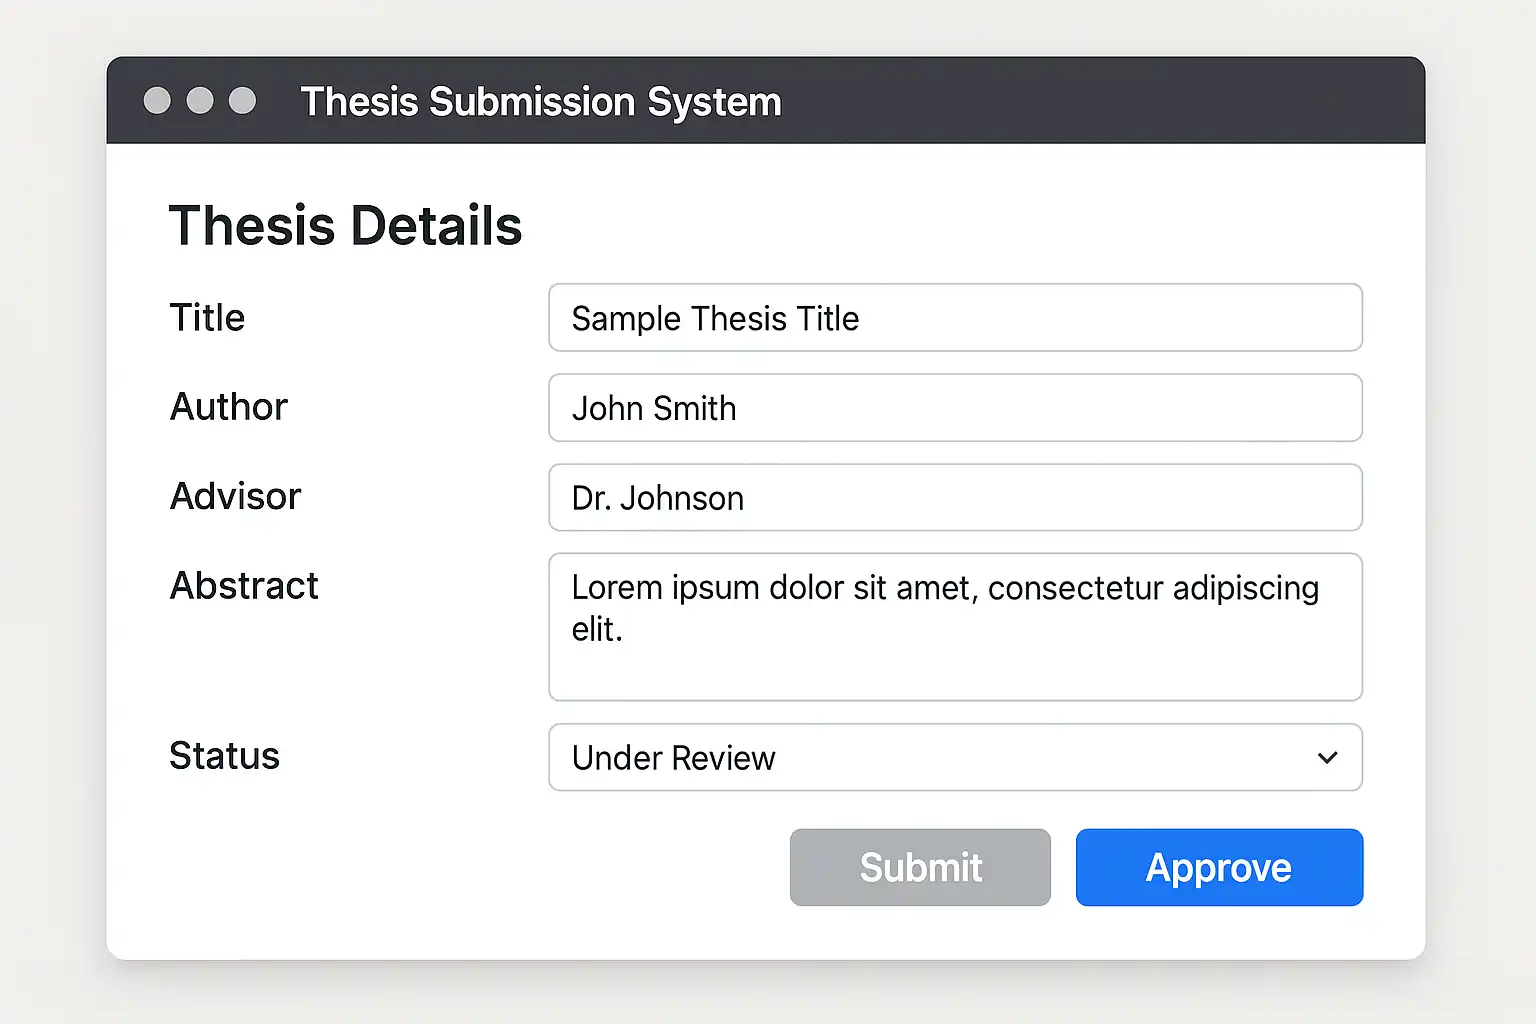Focus the Sample Thesis Title input field
This screenshot has height=1024, width=1536.
pos(954,318)
